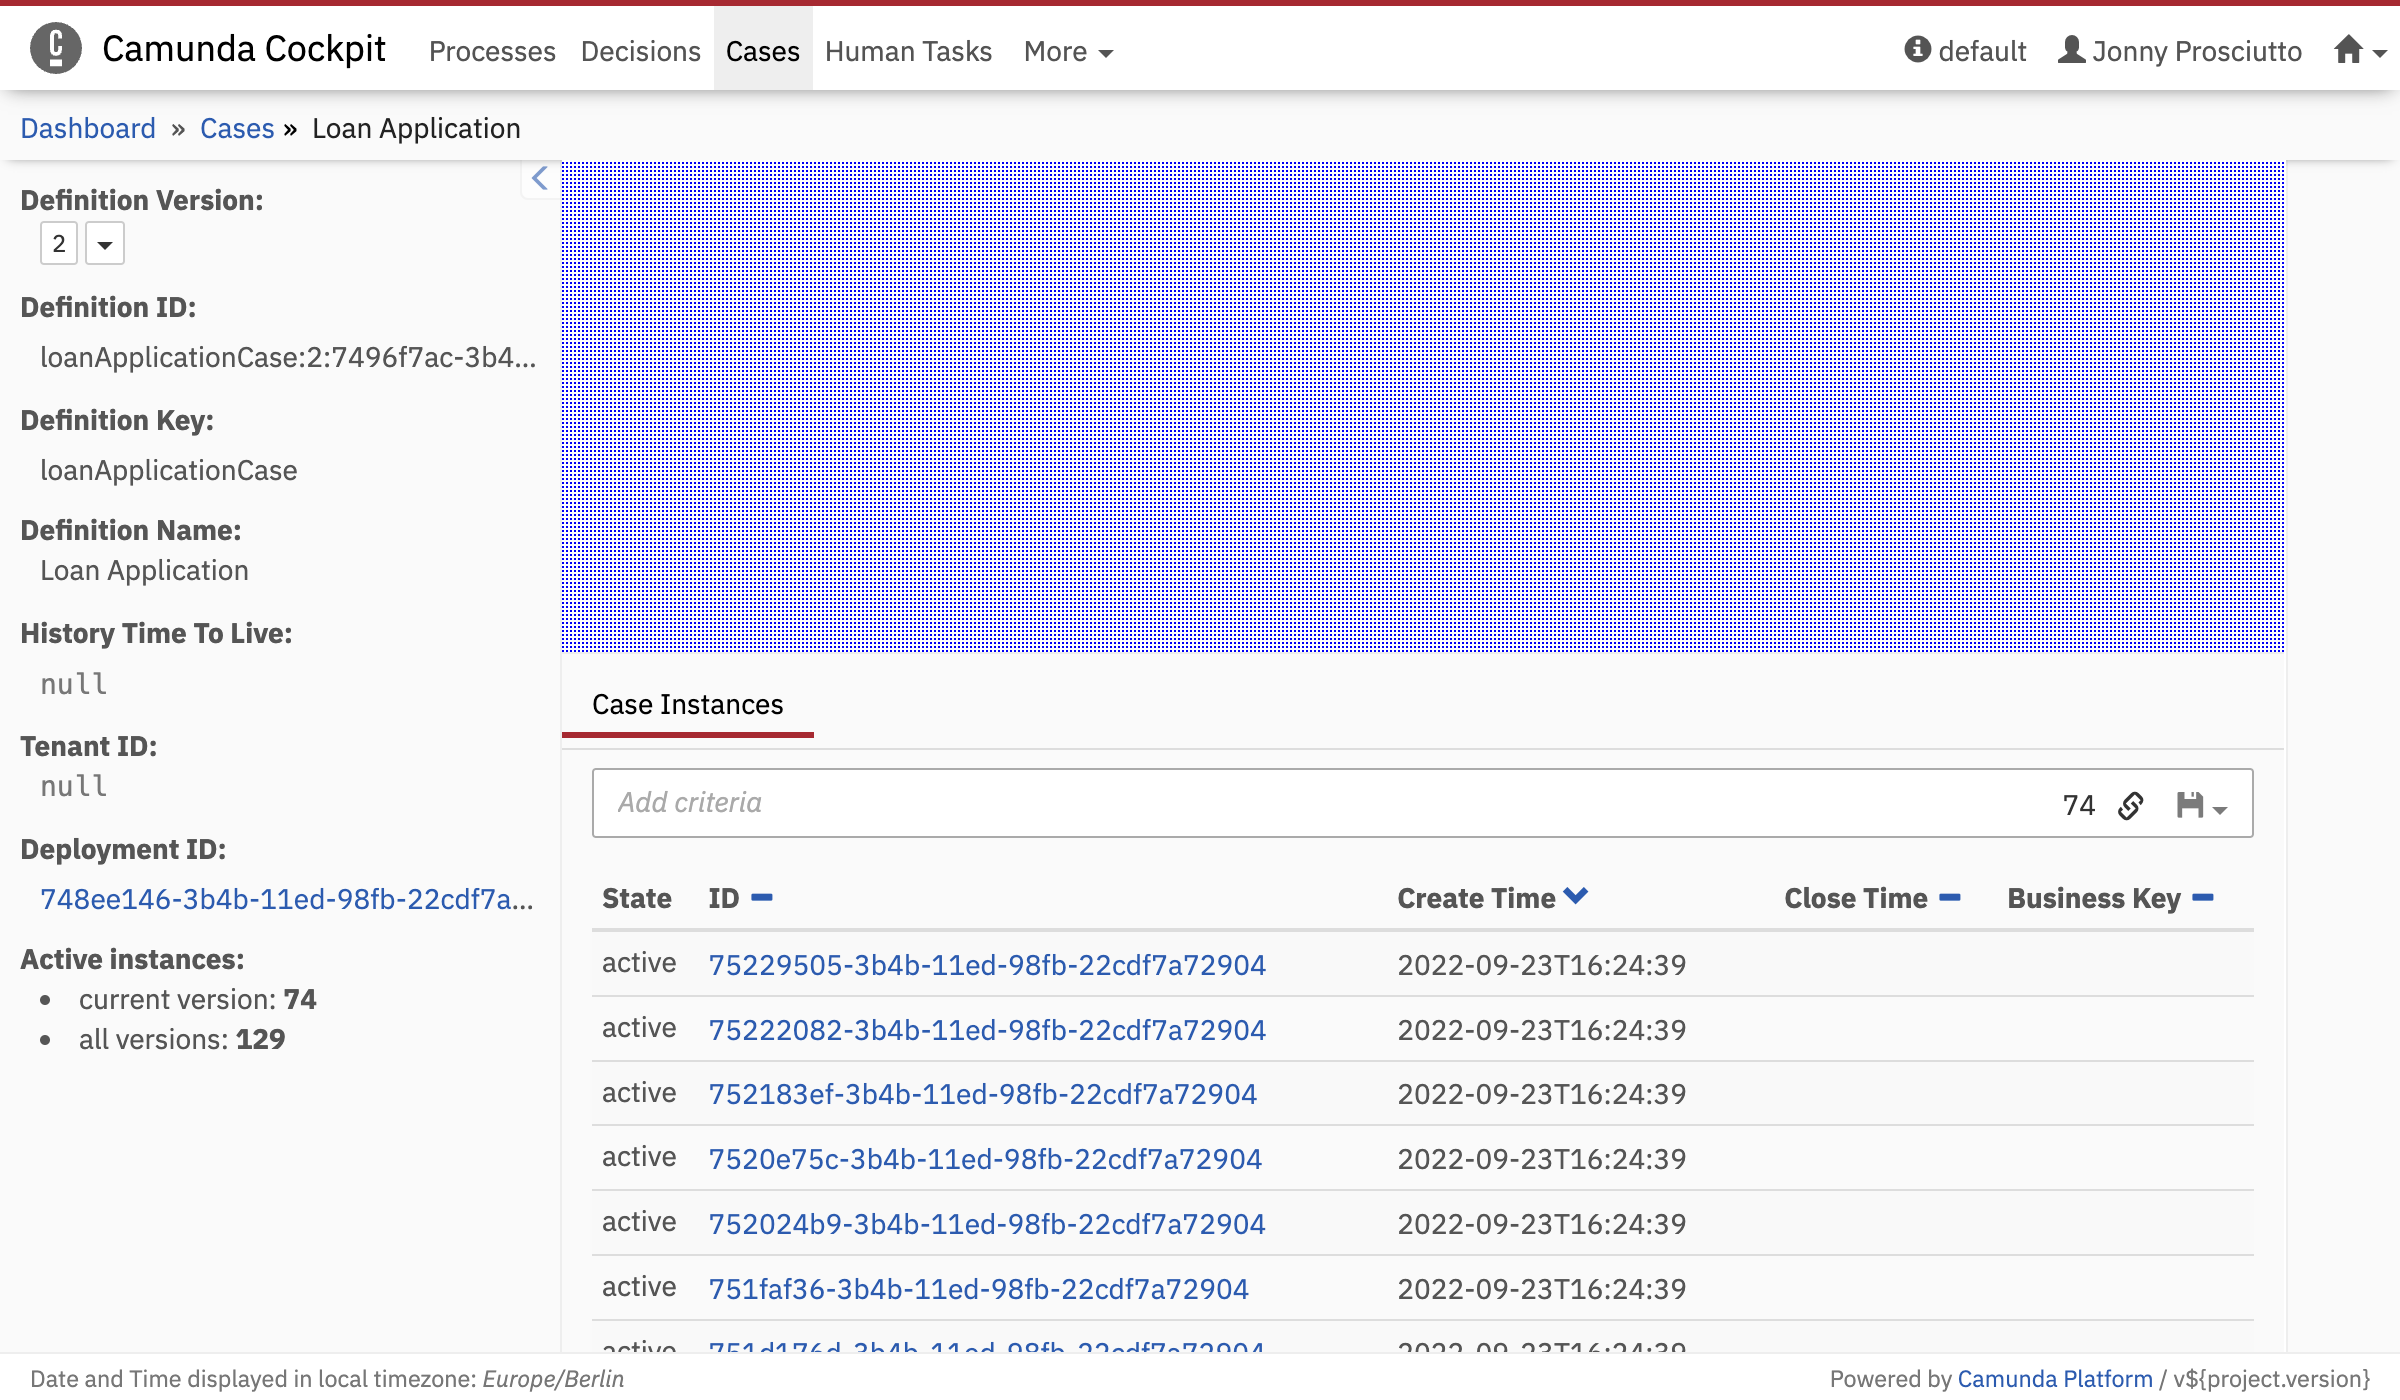Go to Human Tasks
This screenshot has height=1400, width=2400.
[x=908, y=51]
